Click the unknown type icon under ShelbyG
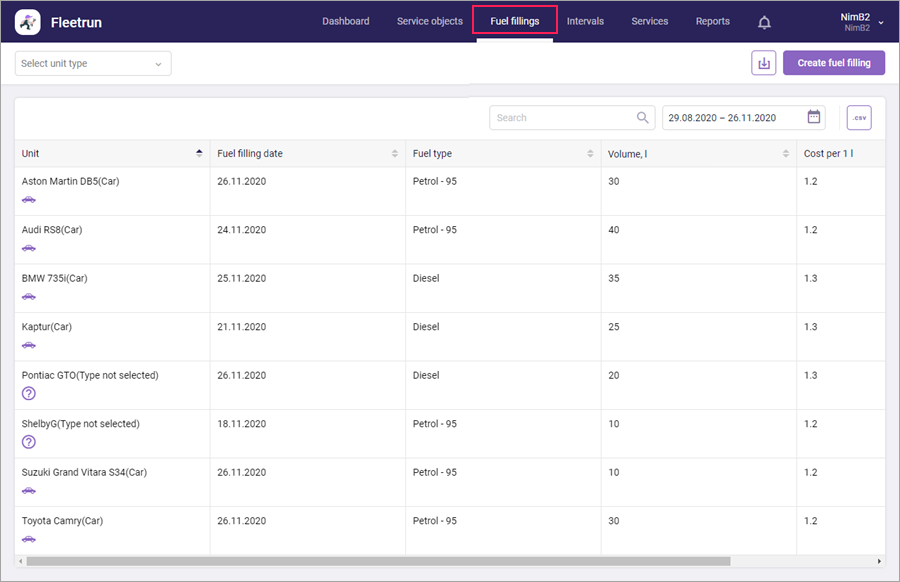This screenshot has width=900, height=582. point(29,442)
